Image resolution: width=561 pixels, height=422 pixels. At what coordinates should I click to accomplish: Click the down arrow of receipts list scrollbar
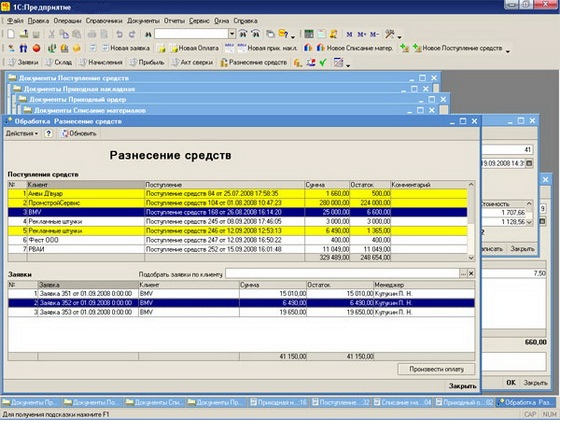click(471, 258)
